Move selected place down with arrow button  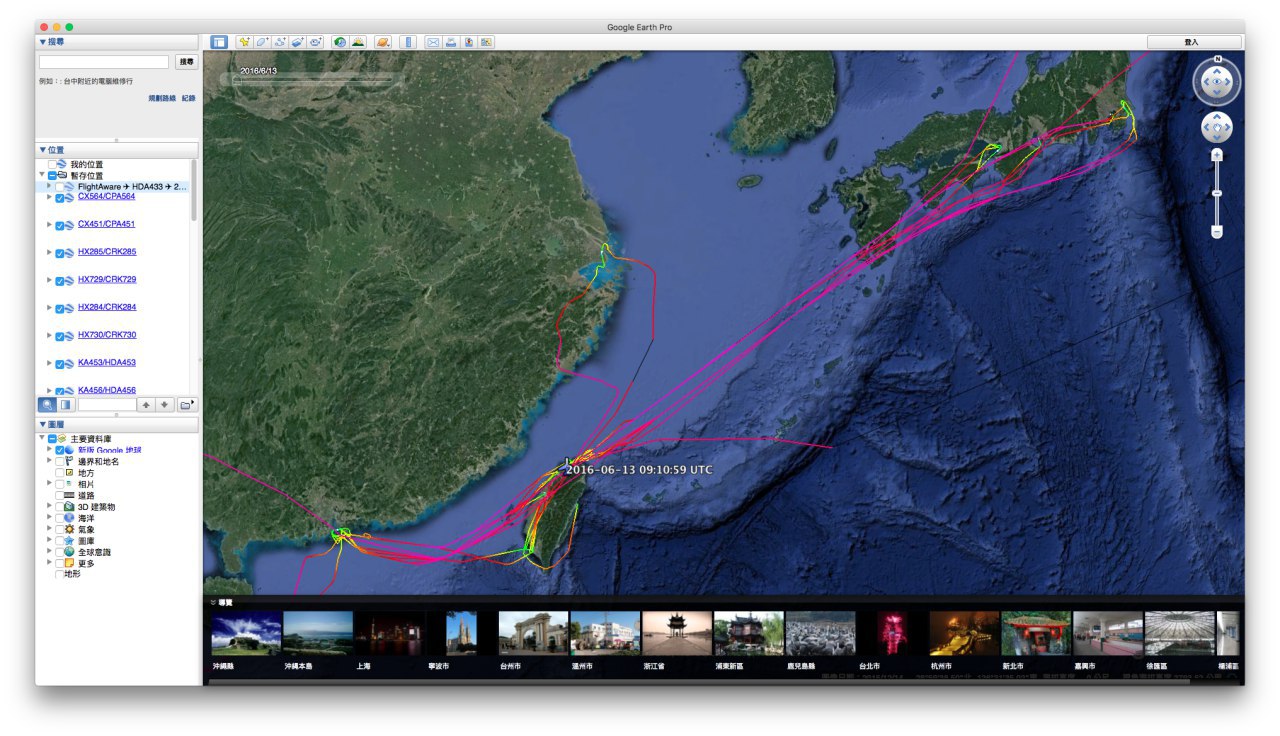(x=164, y=405)
